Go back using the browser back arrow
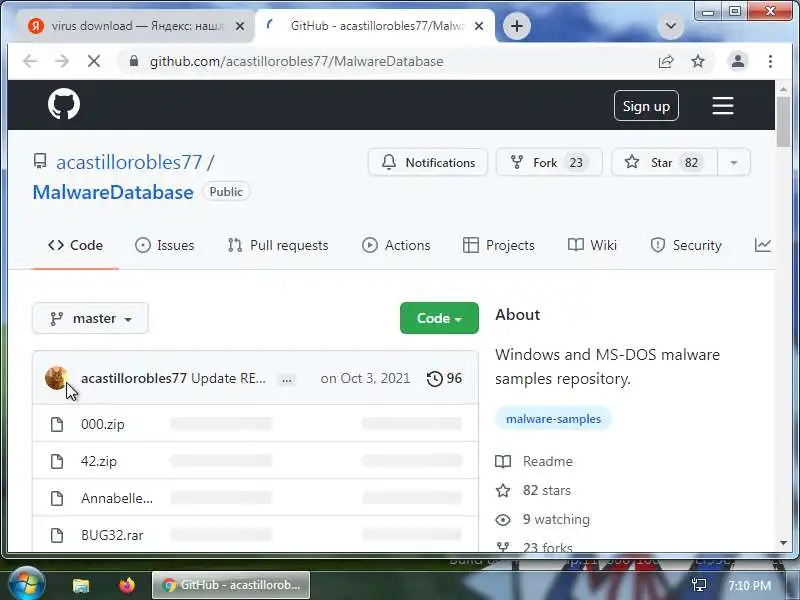The height and width of the screenshot is (600, 800). (30, 61)
